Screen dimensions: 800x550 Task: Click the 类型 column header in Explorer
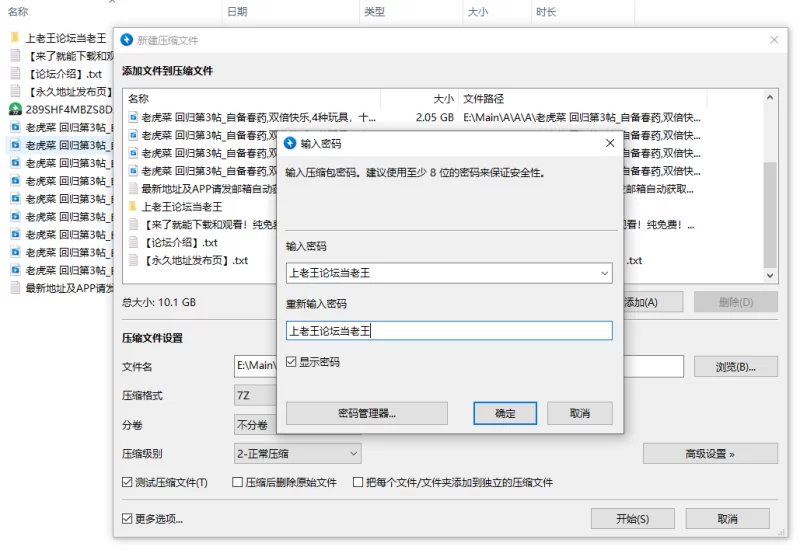point(374,12)
